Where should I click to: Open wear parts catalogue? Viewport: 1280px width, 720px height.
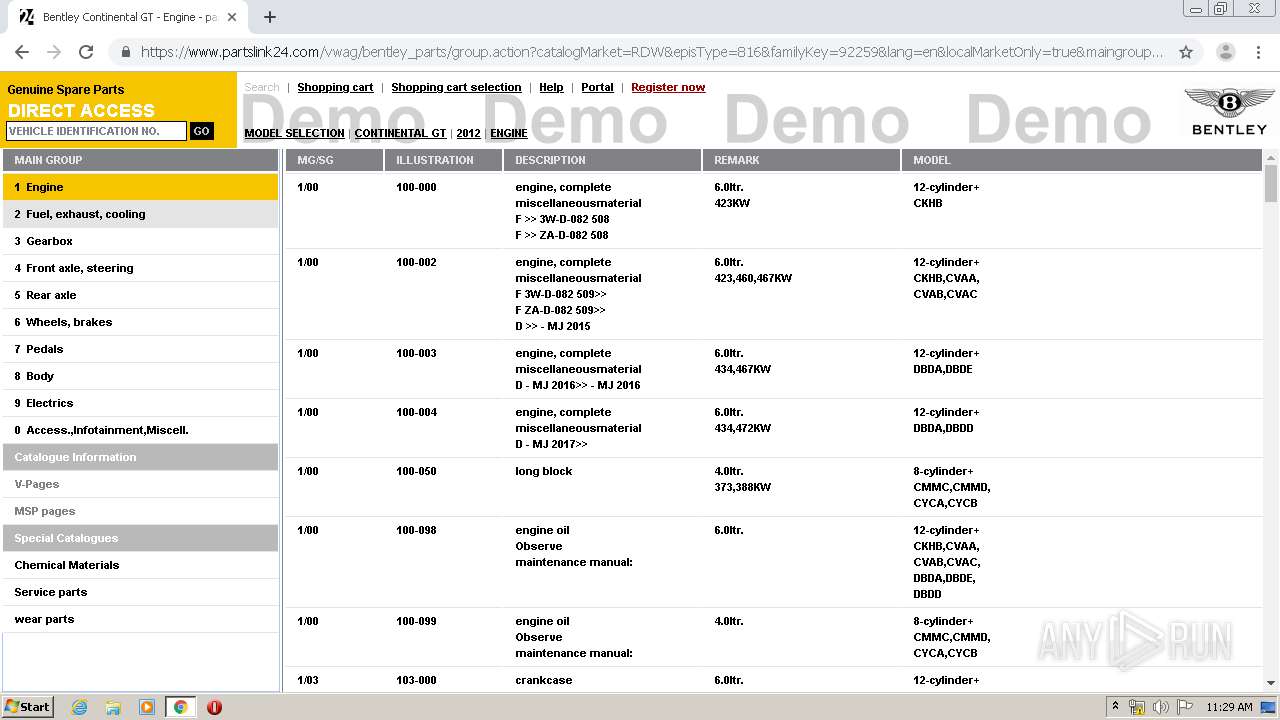[140, 619]
